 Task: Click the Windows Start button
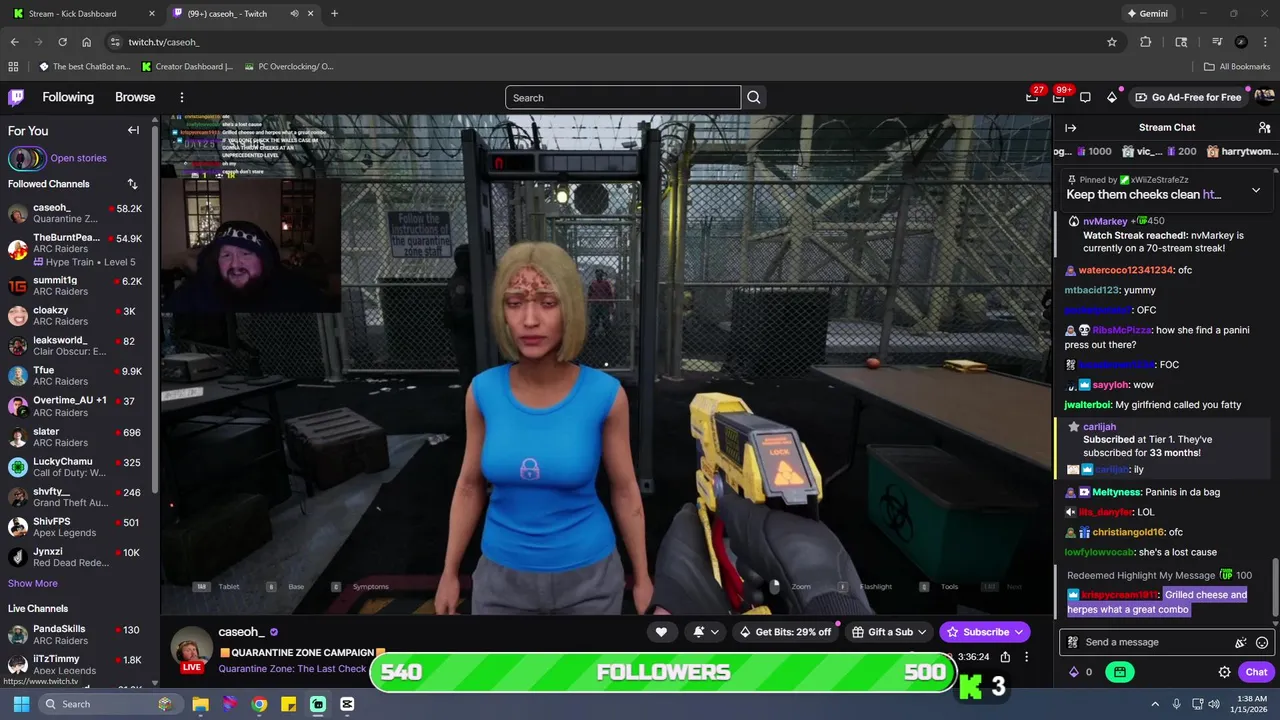pos(21,704)
